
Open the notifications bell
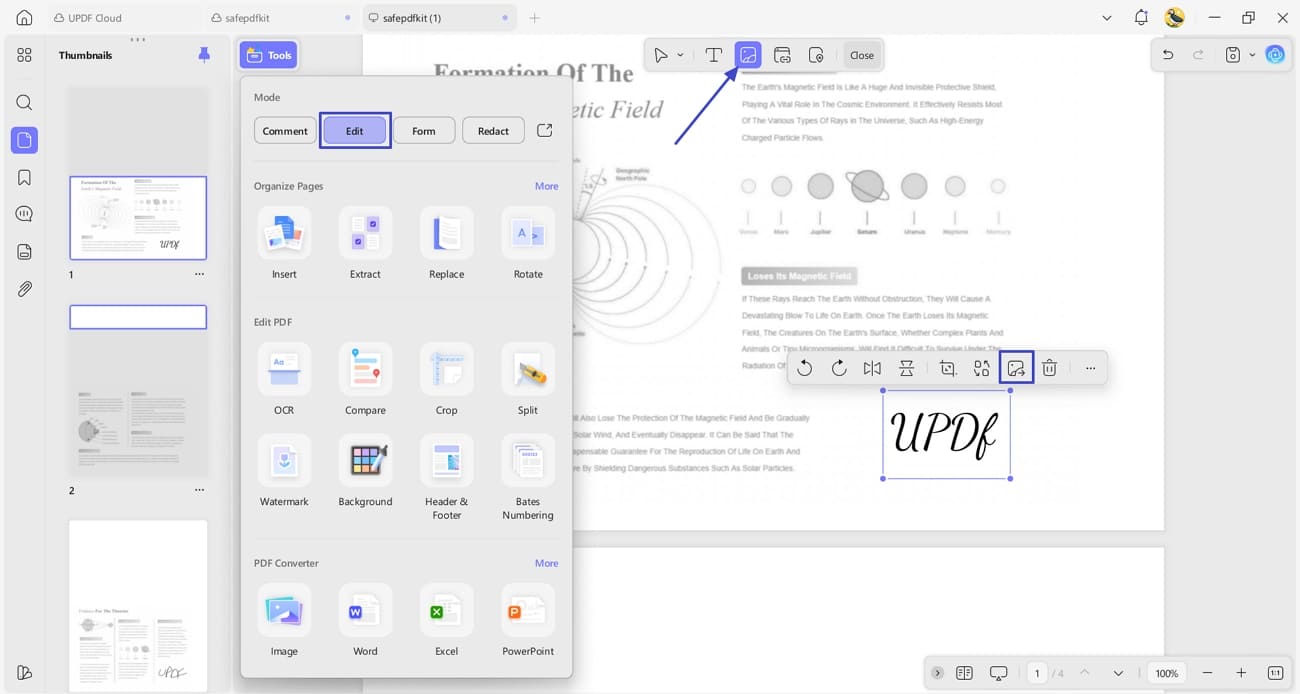tap(1141, 18)
